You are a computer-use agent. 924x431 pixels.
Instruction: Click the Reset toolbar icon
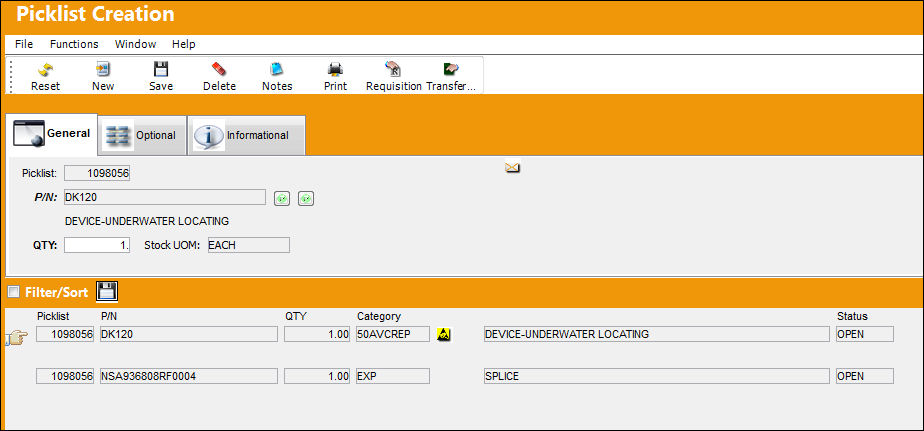[45, 70]
